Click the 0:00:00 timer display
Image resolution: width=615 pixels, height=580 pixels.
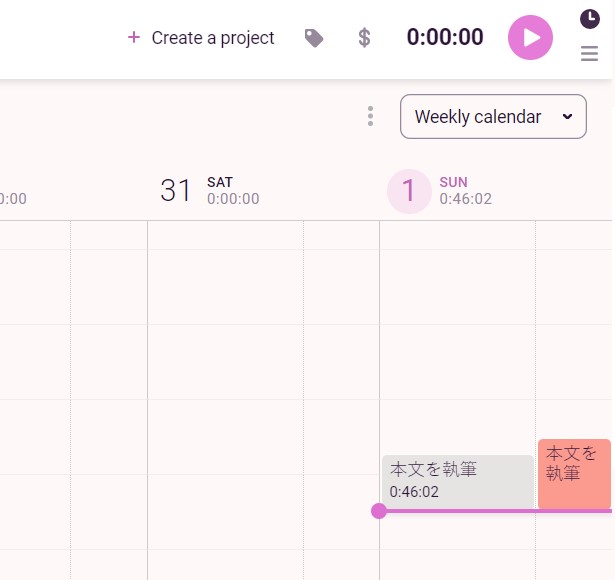coord(445,38)
